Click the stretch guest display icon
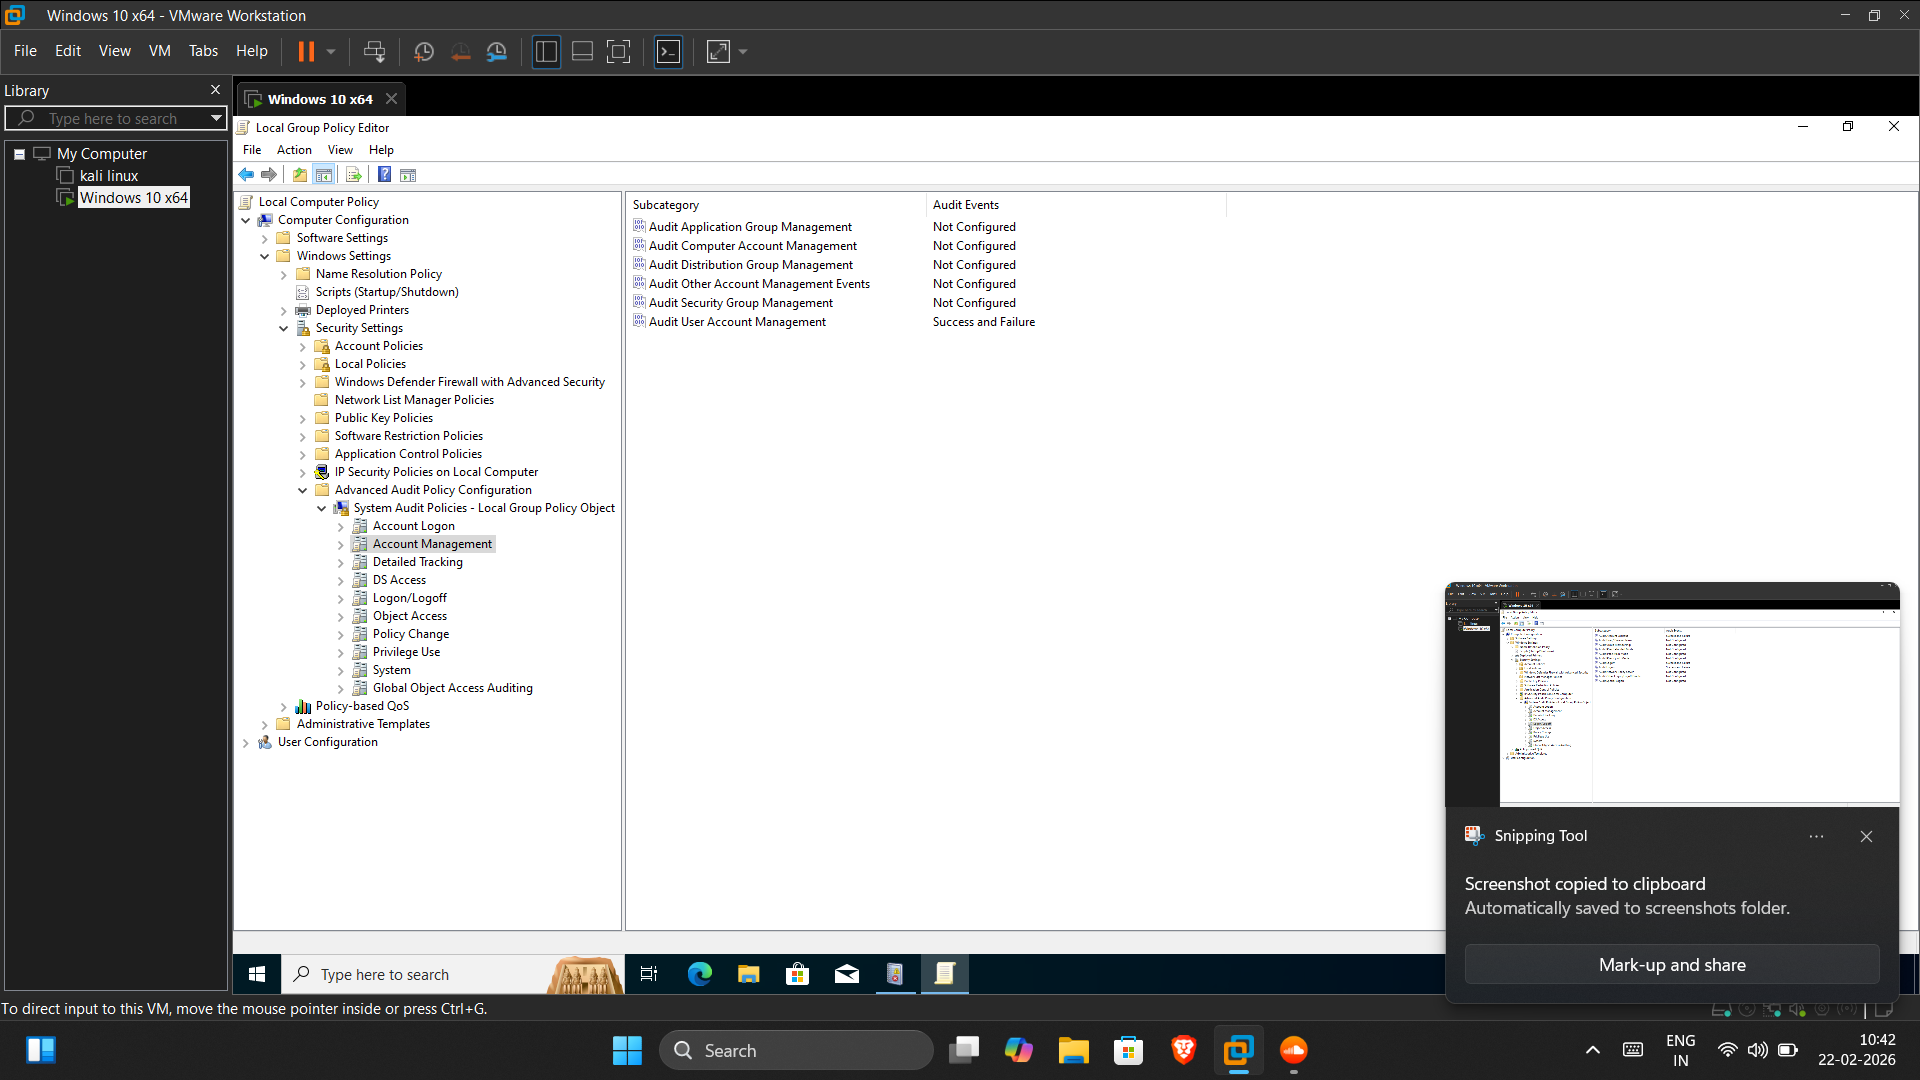This screenshot has height=1080, width=1920. tap(718, 51)
